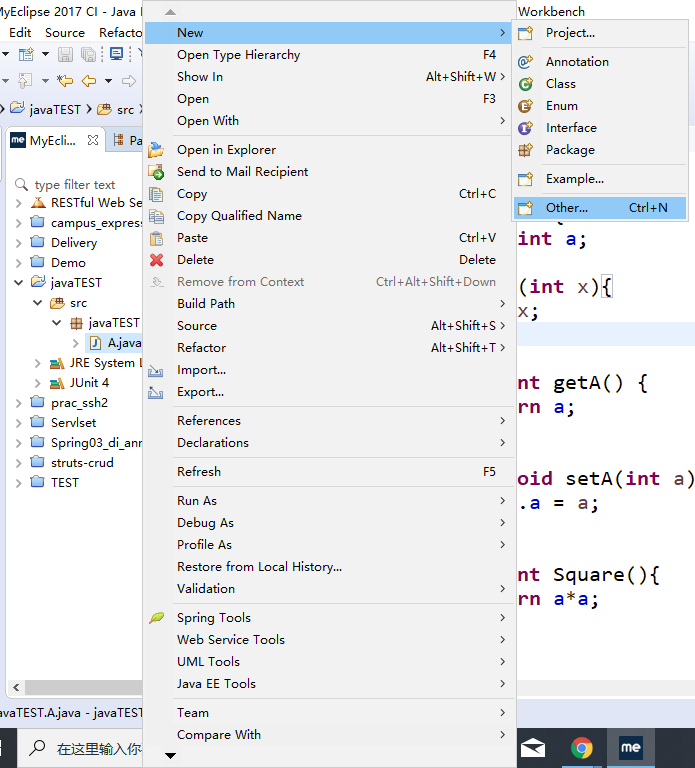
Task: Open the New wizard toolbar dropdown arrow
Action: click(45, 54)
